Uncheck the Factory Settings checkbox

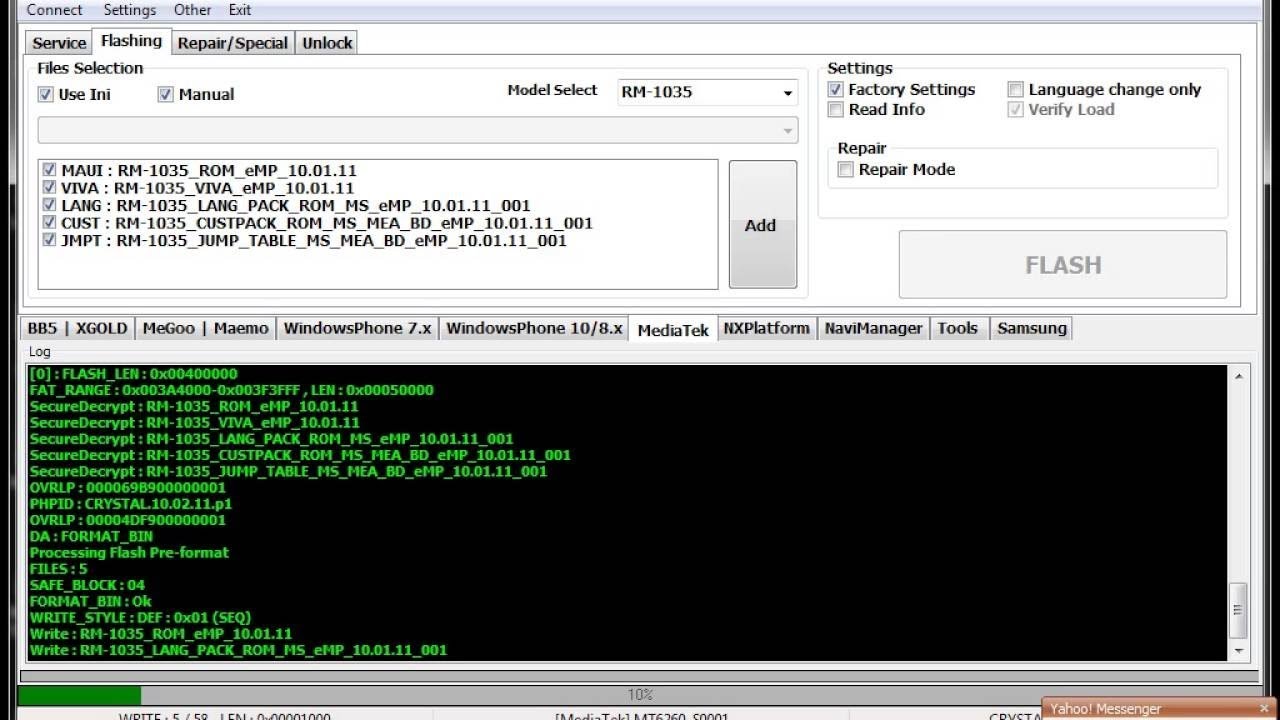point(835,89)
